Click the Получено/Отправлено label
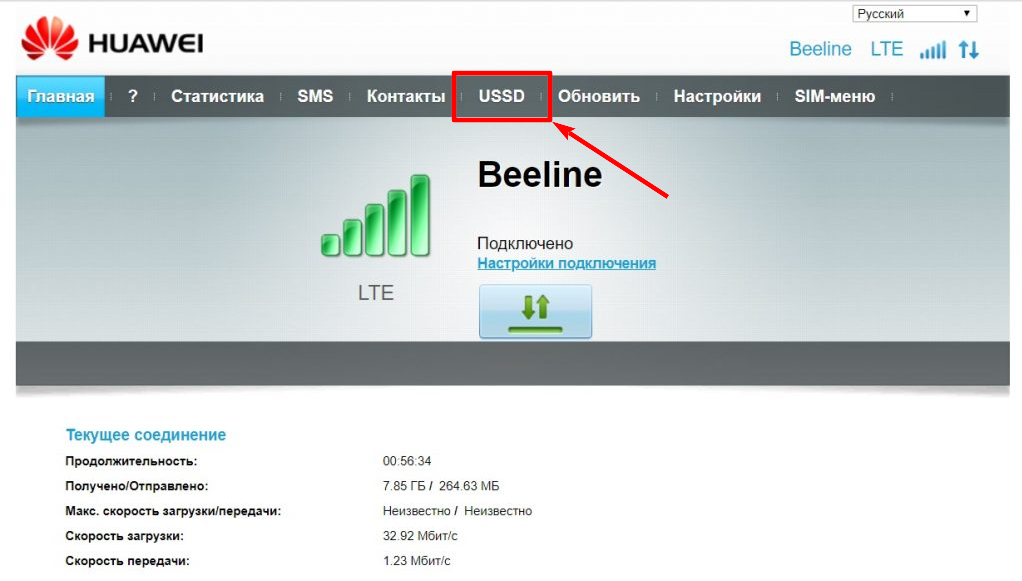Image resolution: width=1022 pixels, height=581 pixels. coord(137,486)
